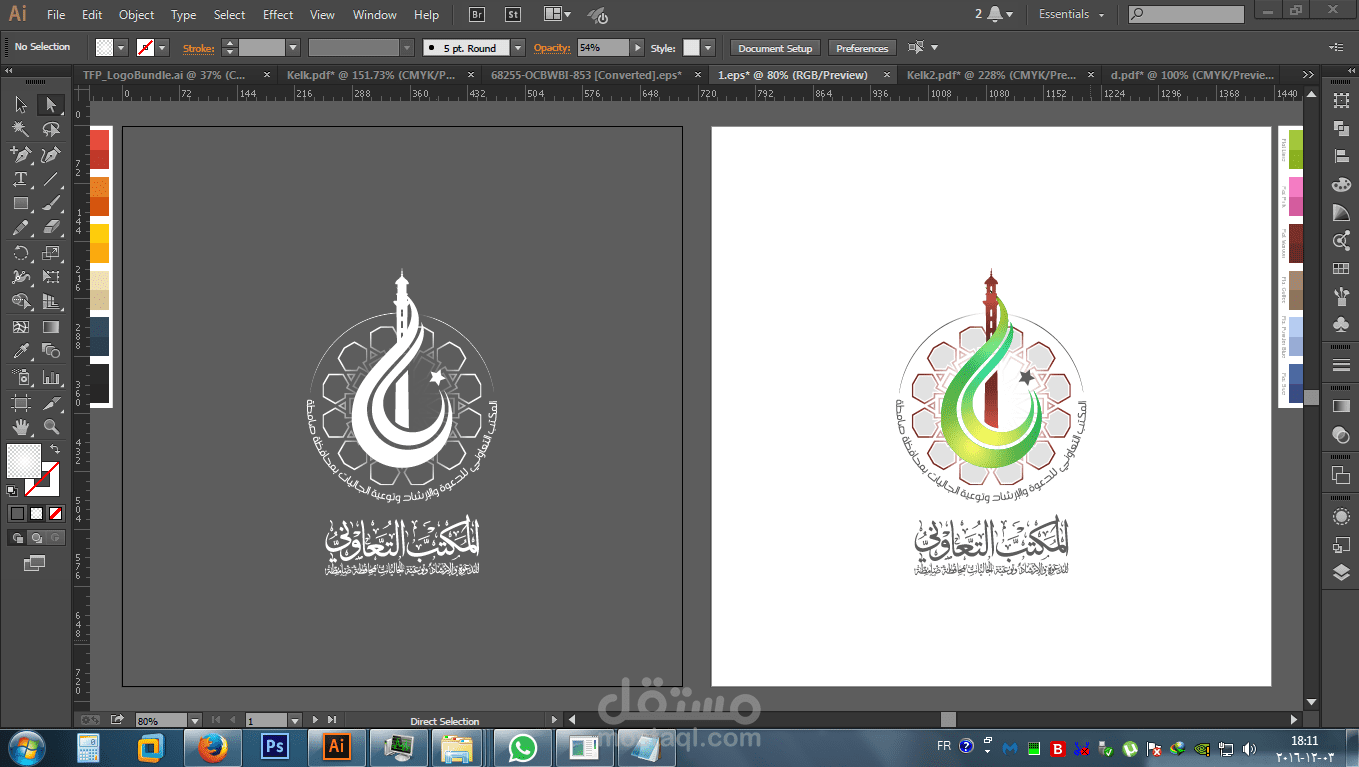The height and width of the screenshot is (767, 1359).
Task: Set paint mode to Gradient
Action: [37, 513]
